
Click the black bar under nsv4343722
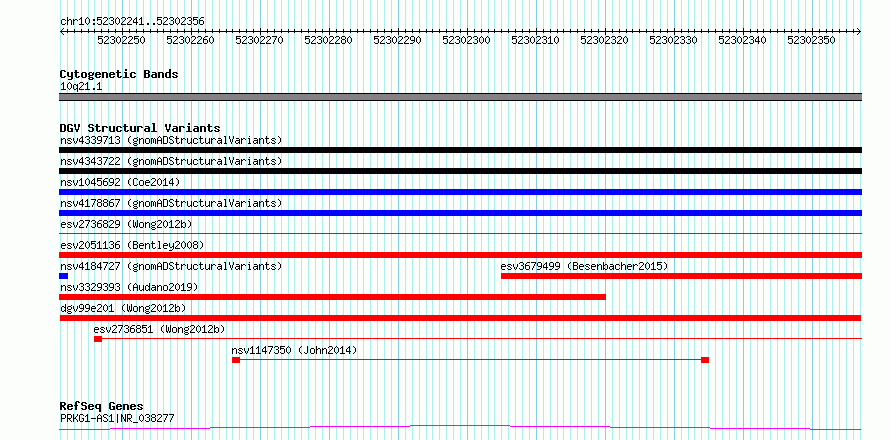[460, 171]
